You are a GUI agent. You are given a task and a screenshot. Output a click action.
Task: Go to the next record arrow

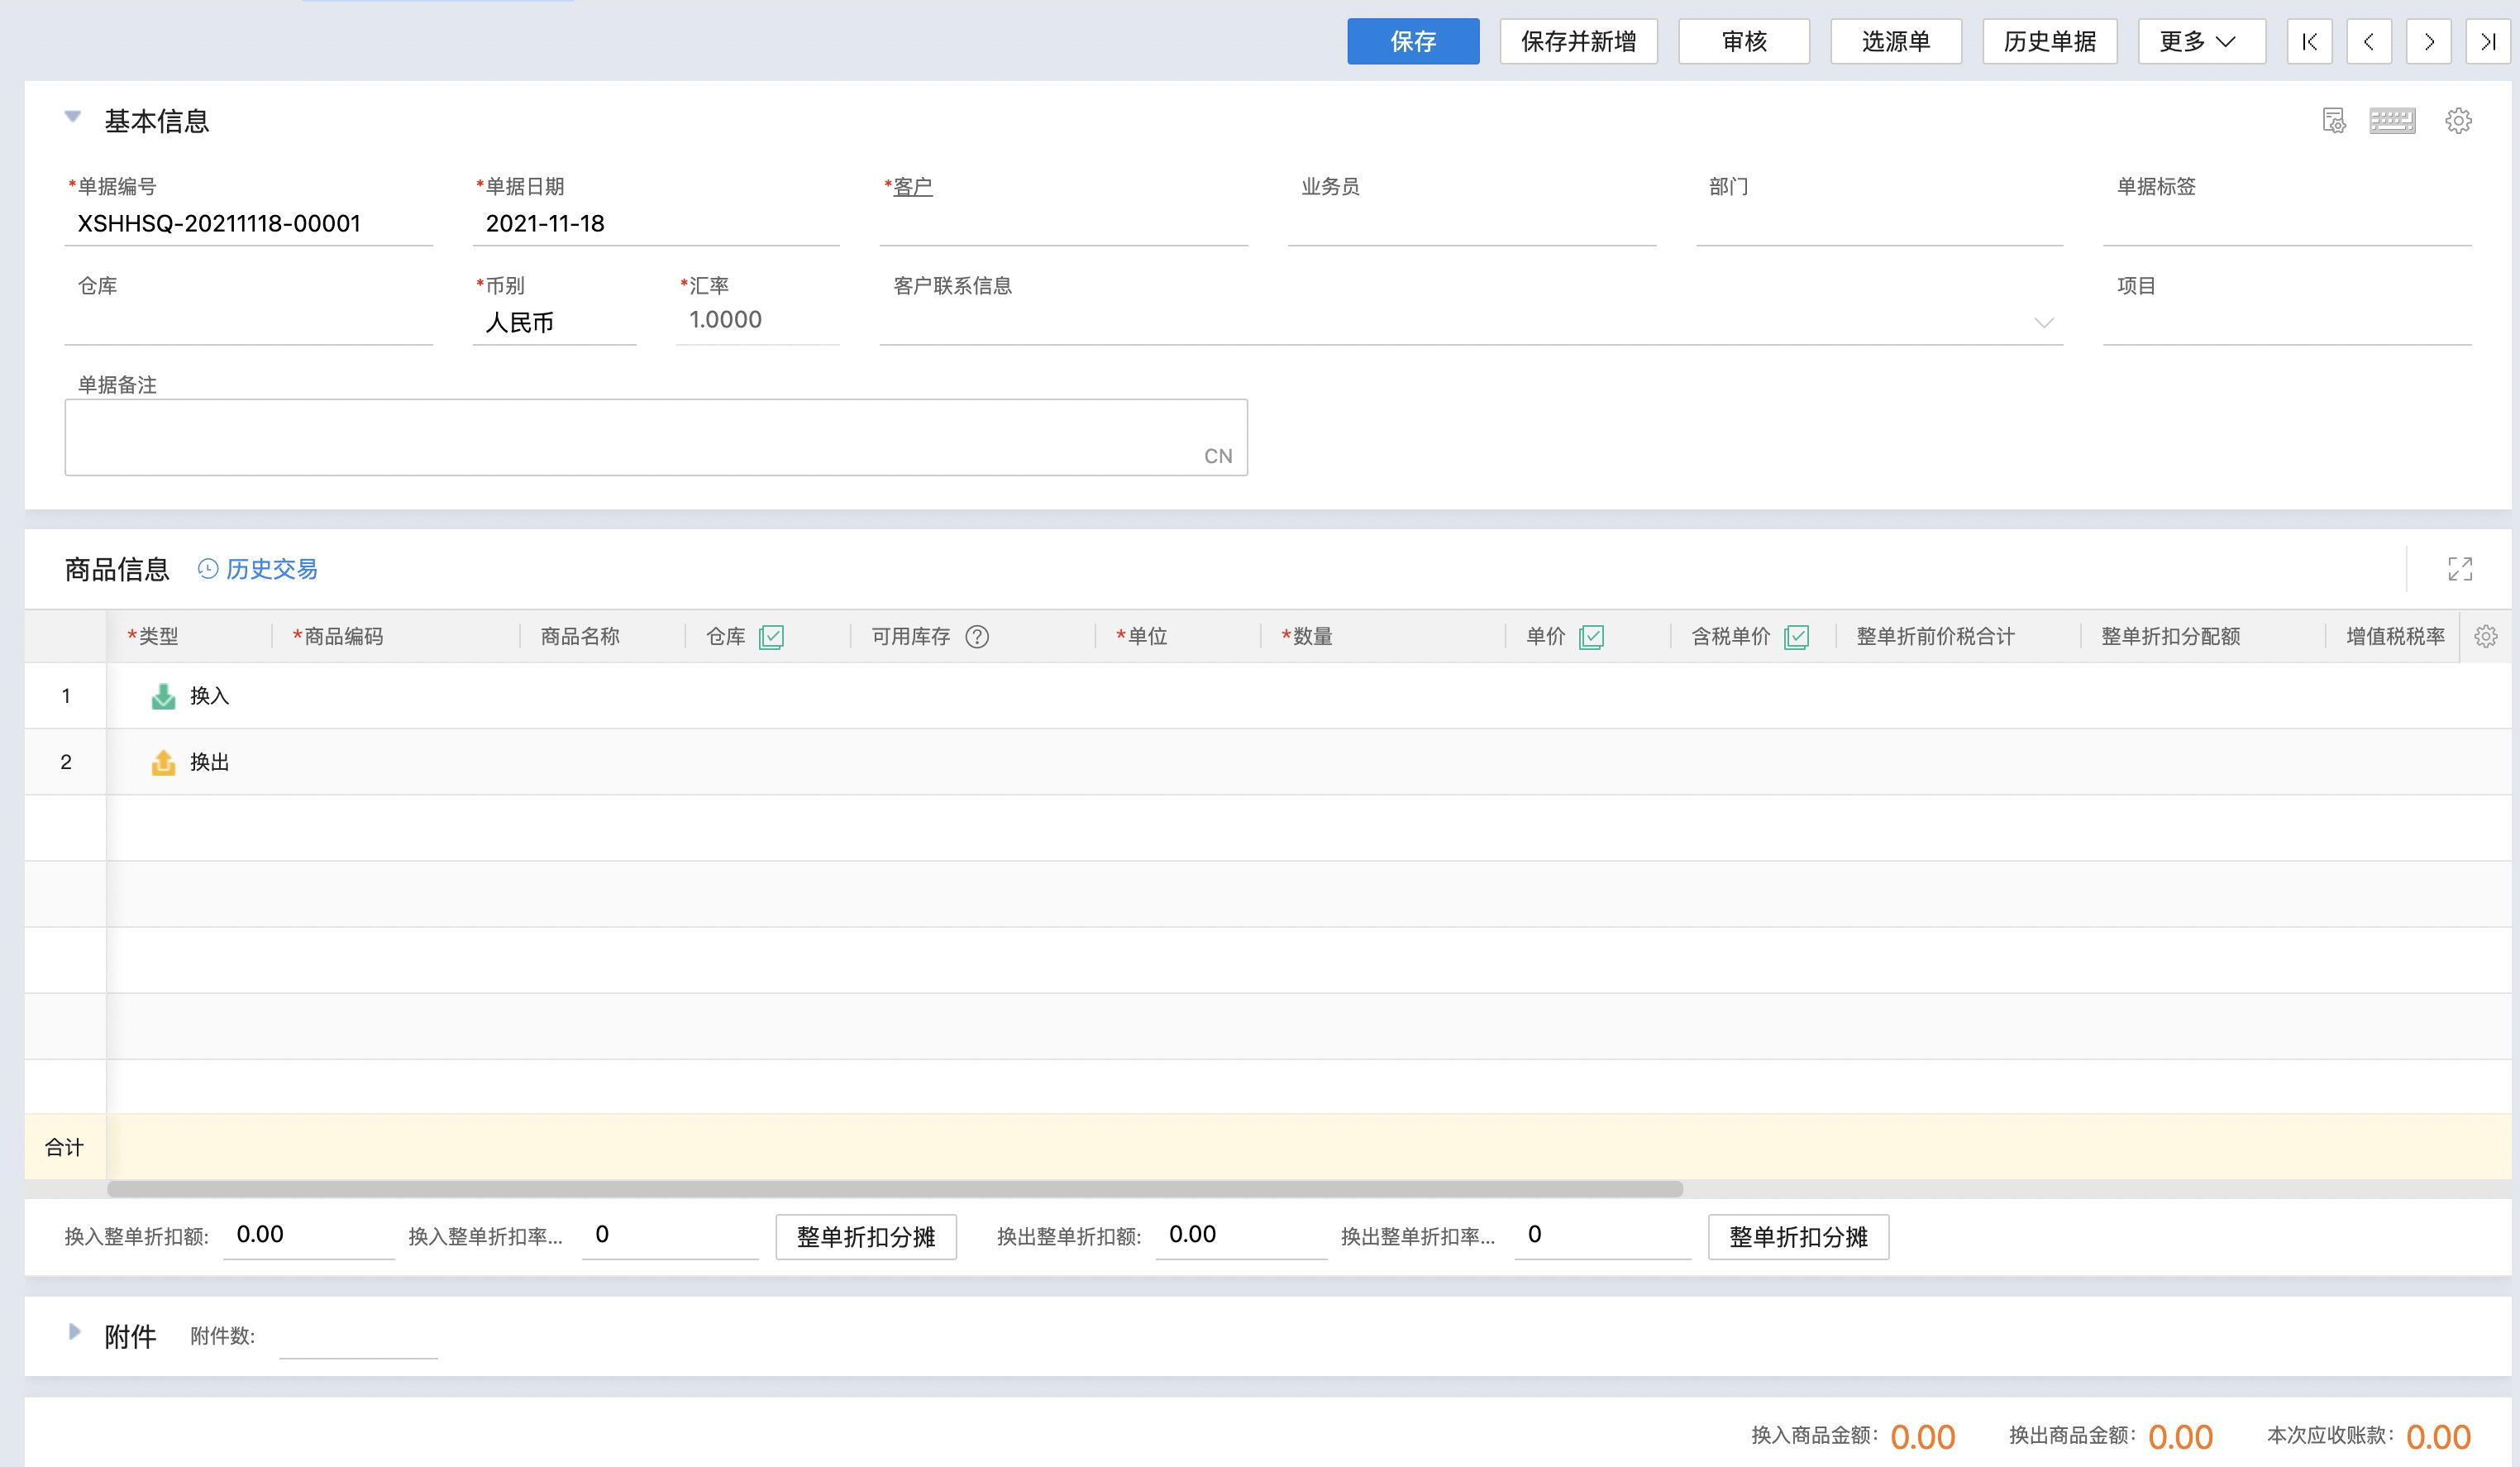click(x=2428, y=41)
